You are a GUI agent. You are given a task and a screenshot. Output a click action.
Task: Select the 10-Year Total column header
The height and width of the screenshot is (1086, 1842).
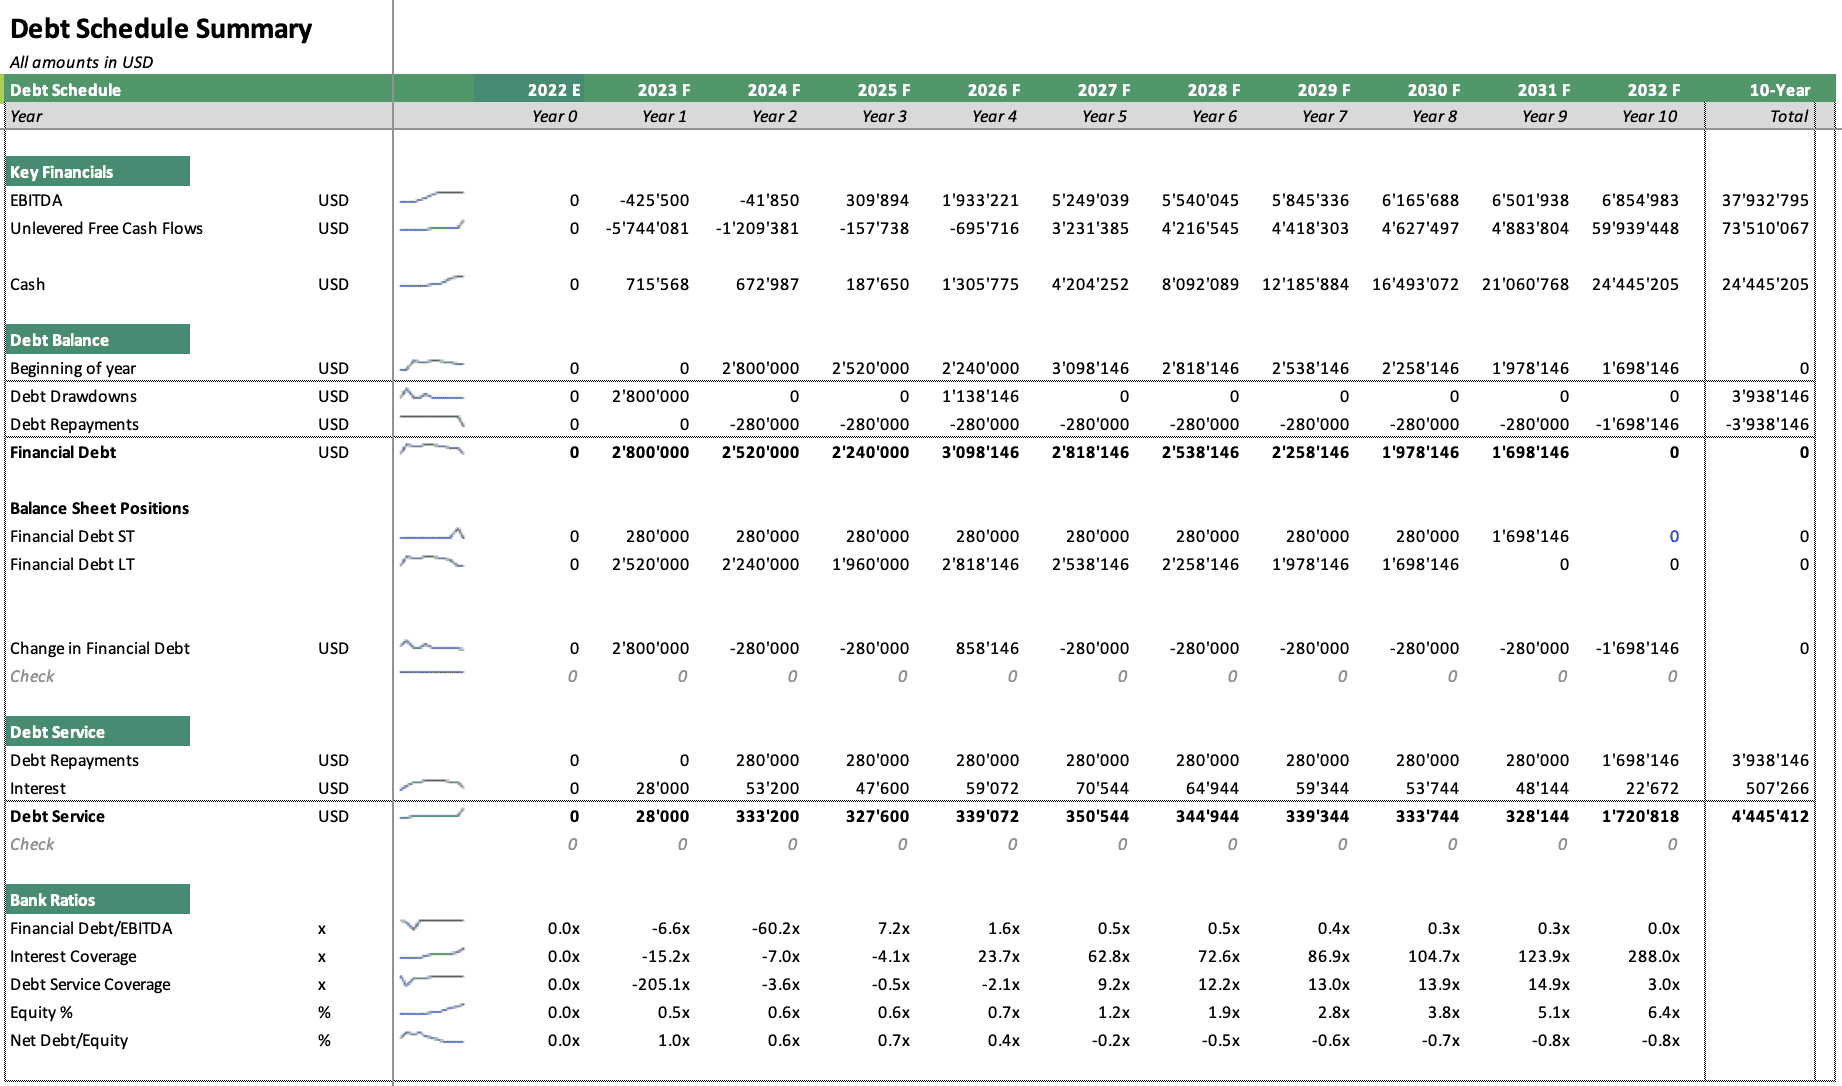(1779, 90)
